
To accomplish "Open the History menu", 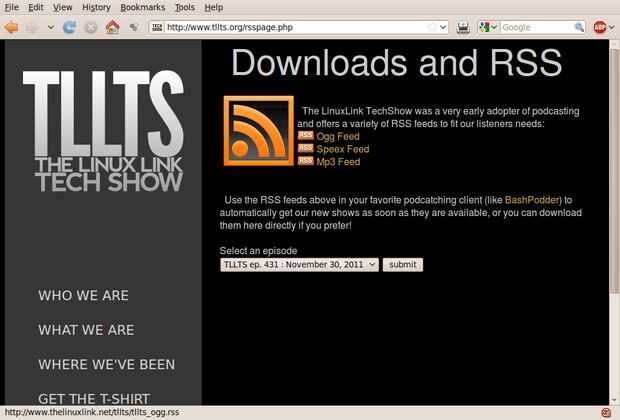I will coord(96,7).
